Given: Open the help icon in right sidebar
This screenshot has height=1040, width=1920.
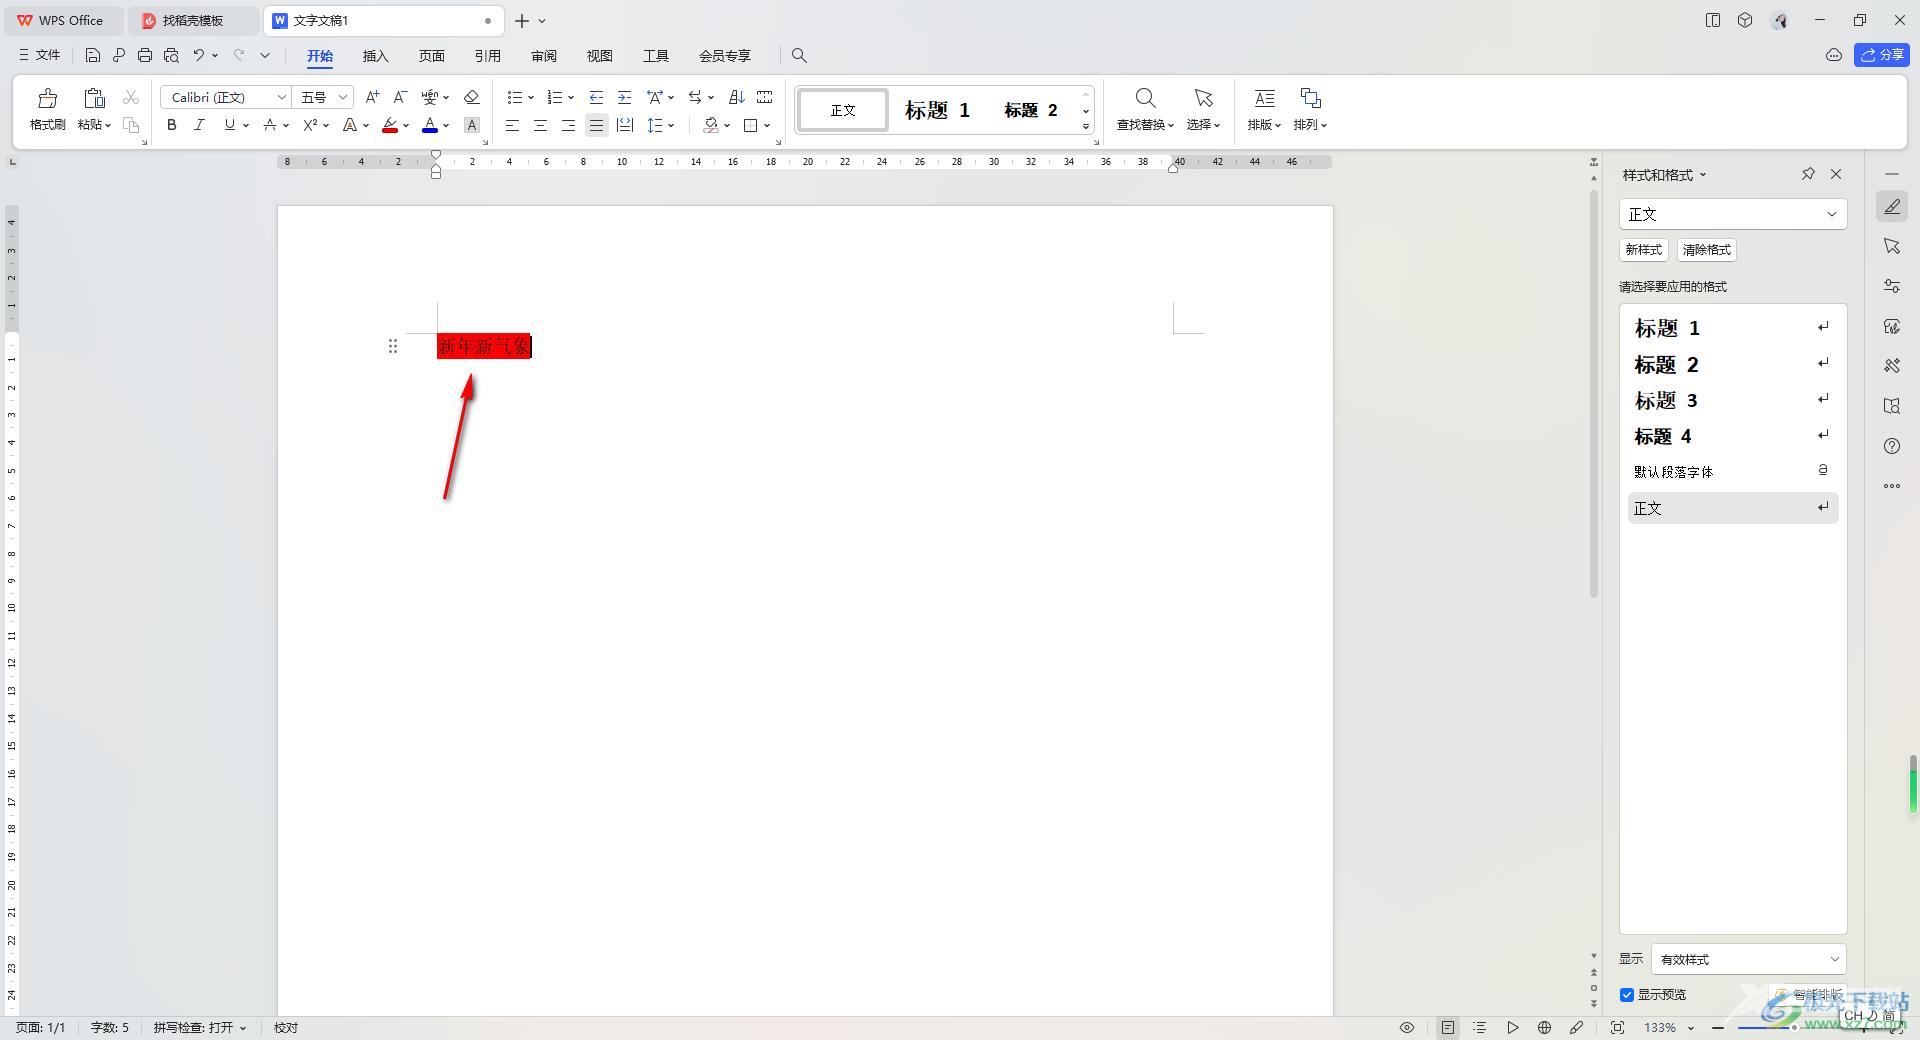Looking at the screenshot, I should pos(1892,446).
